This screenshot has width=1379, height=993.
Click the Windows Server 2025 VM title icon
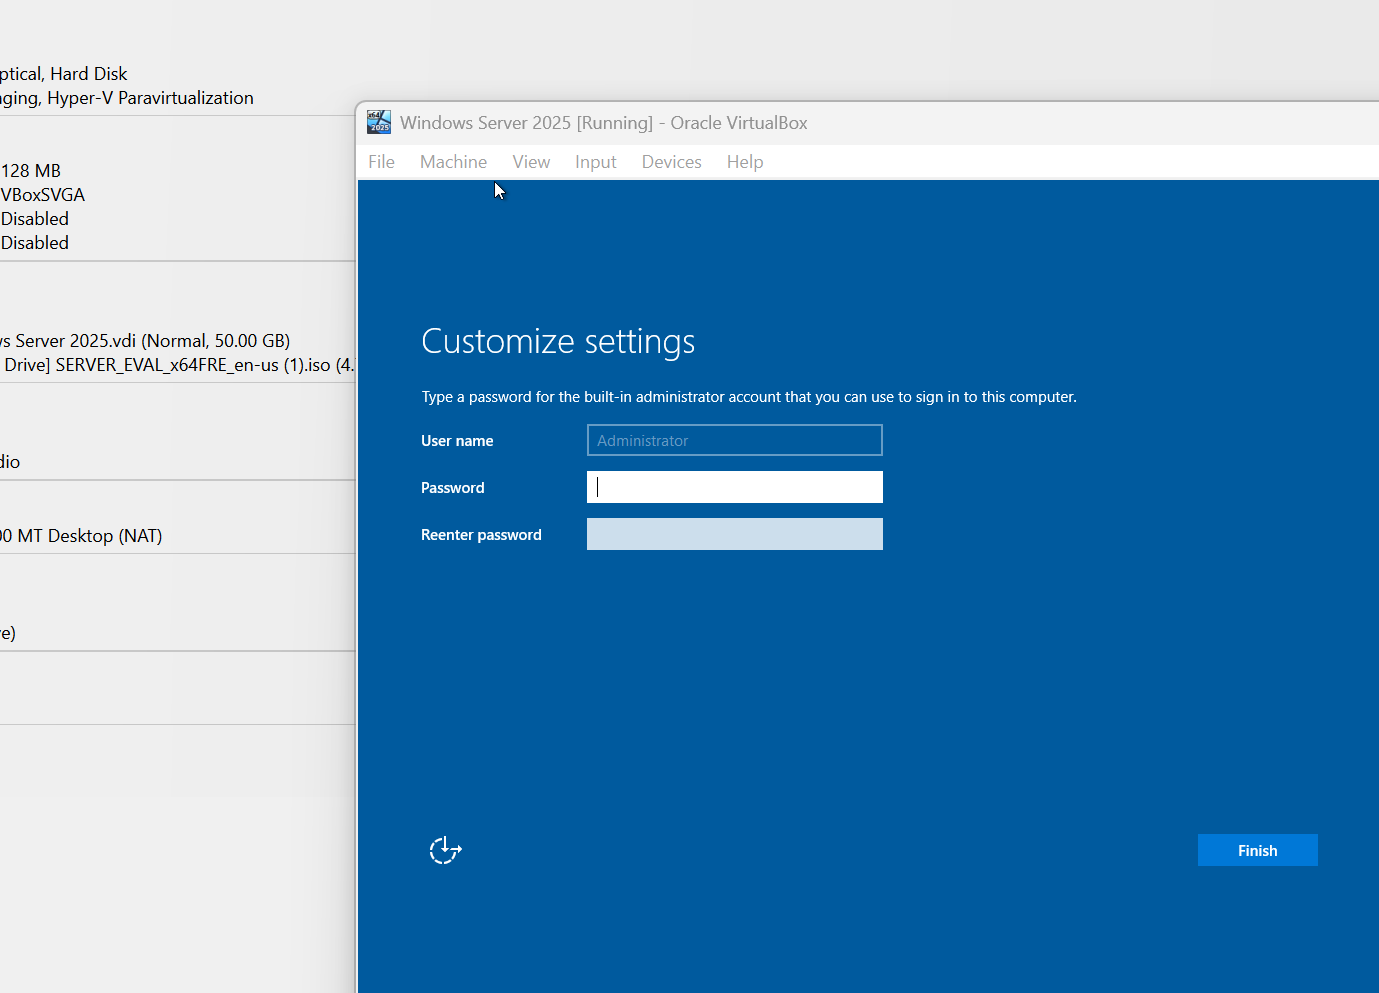(x=379, y=122)
